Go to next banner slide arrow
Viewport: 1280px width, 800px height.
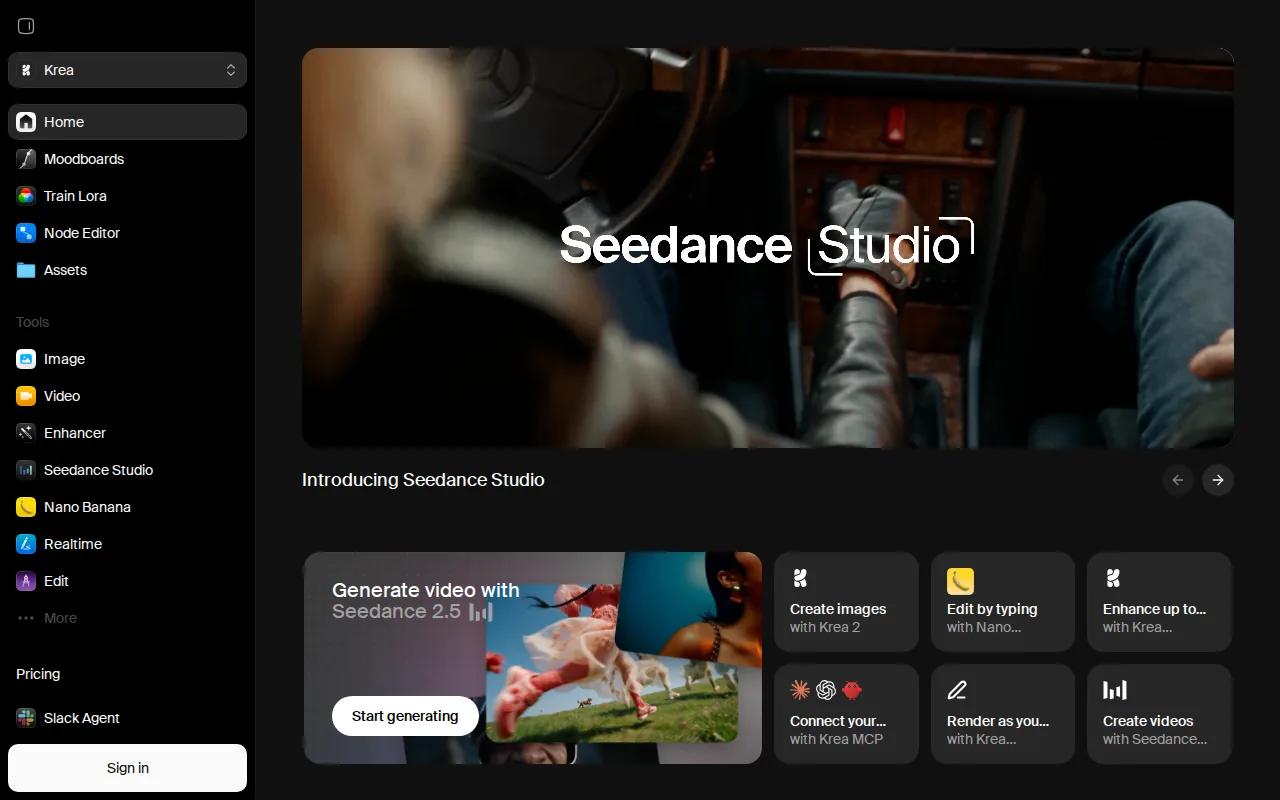click(1218, 480)
